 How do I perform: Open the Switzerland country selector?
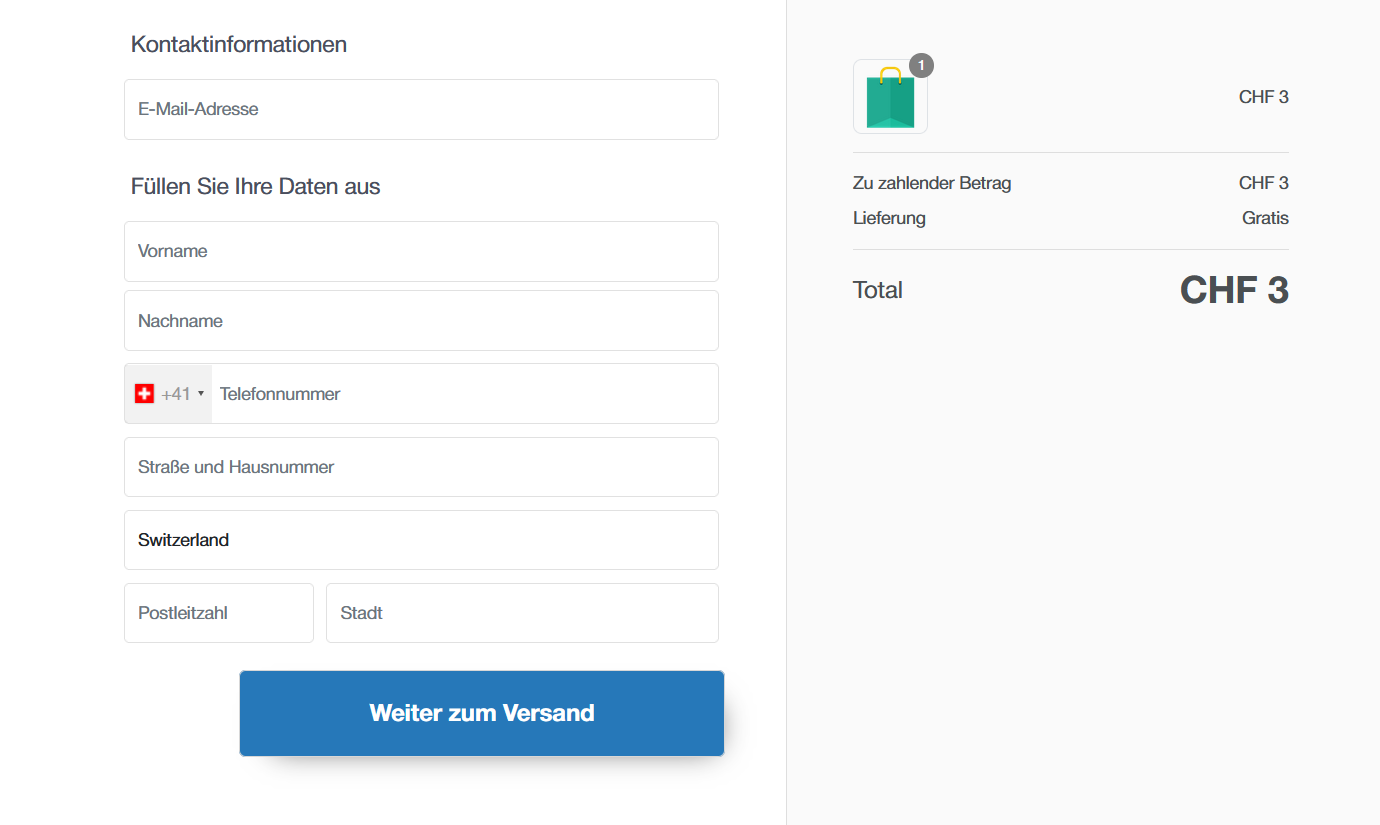coord(421,540)
